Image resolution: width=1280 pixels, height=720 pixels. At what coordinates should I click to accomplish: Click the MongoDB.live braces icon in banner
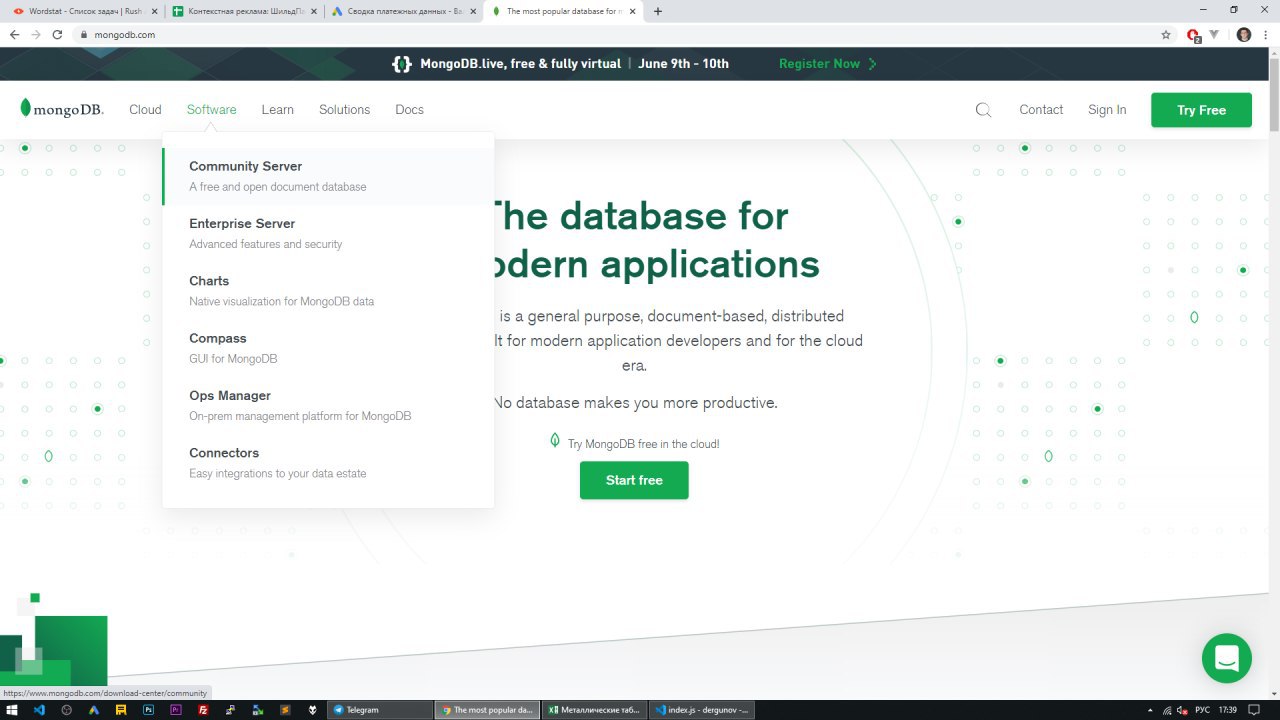pos(402,64)
